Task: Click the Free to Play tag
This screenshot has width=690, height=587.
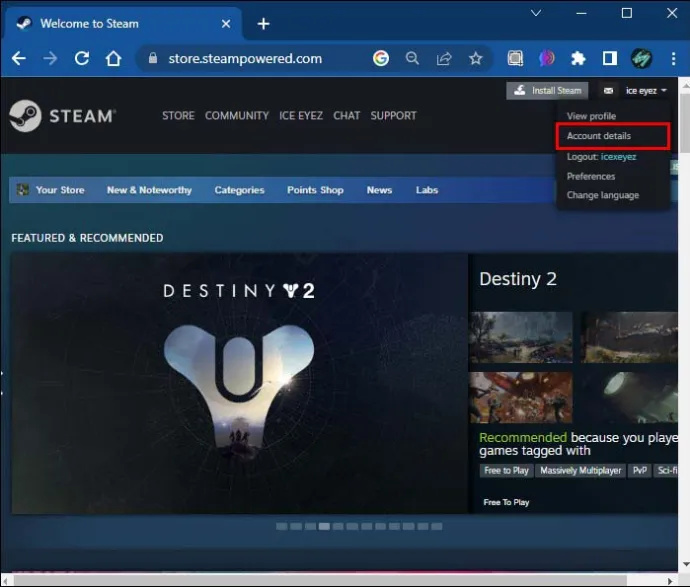Action: 506,470
